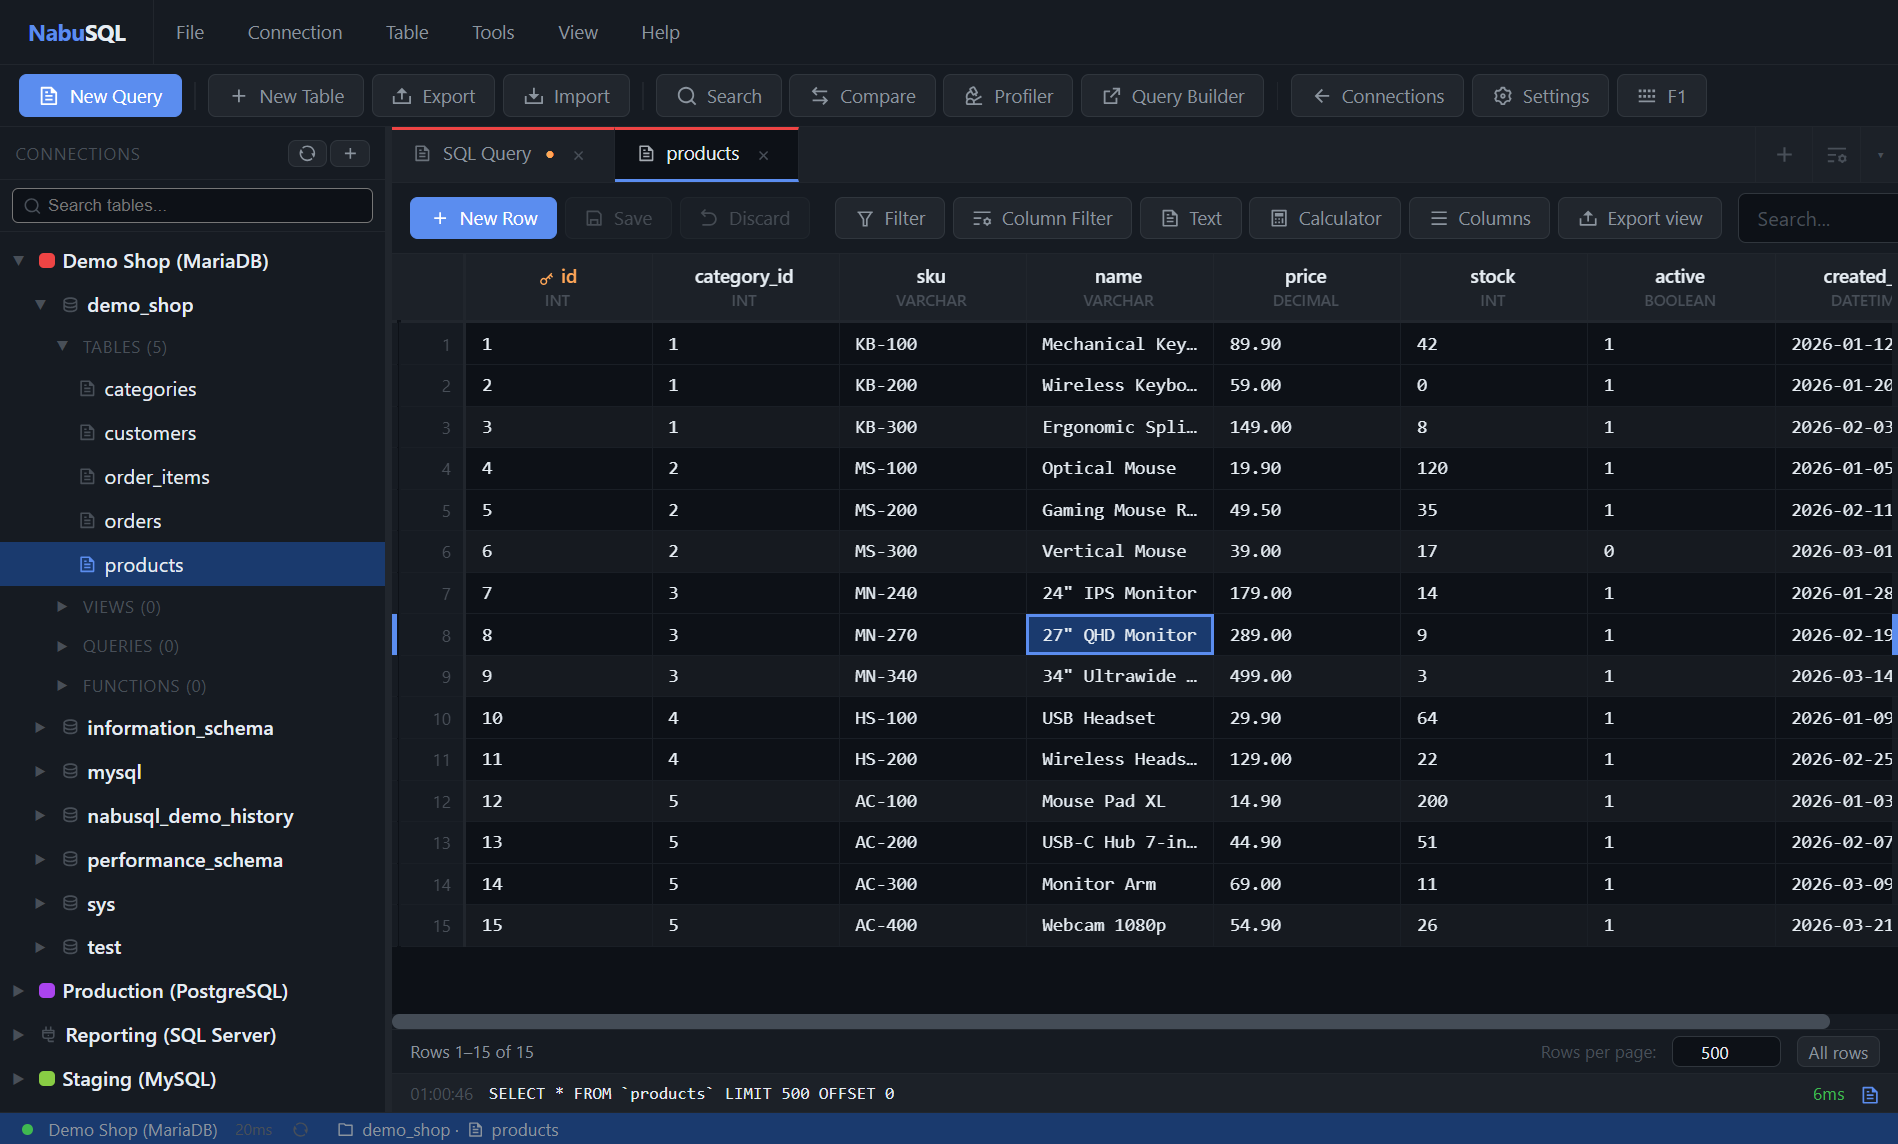This screenshot has height=1144, width=1898.
Task: Collapse the demo_shop database
Action: 40,305
